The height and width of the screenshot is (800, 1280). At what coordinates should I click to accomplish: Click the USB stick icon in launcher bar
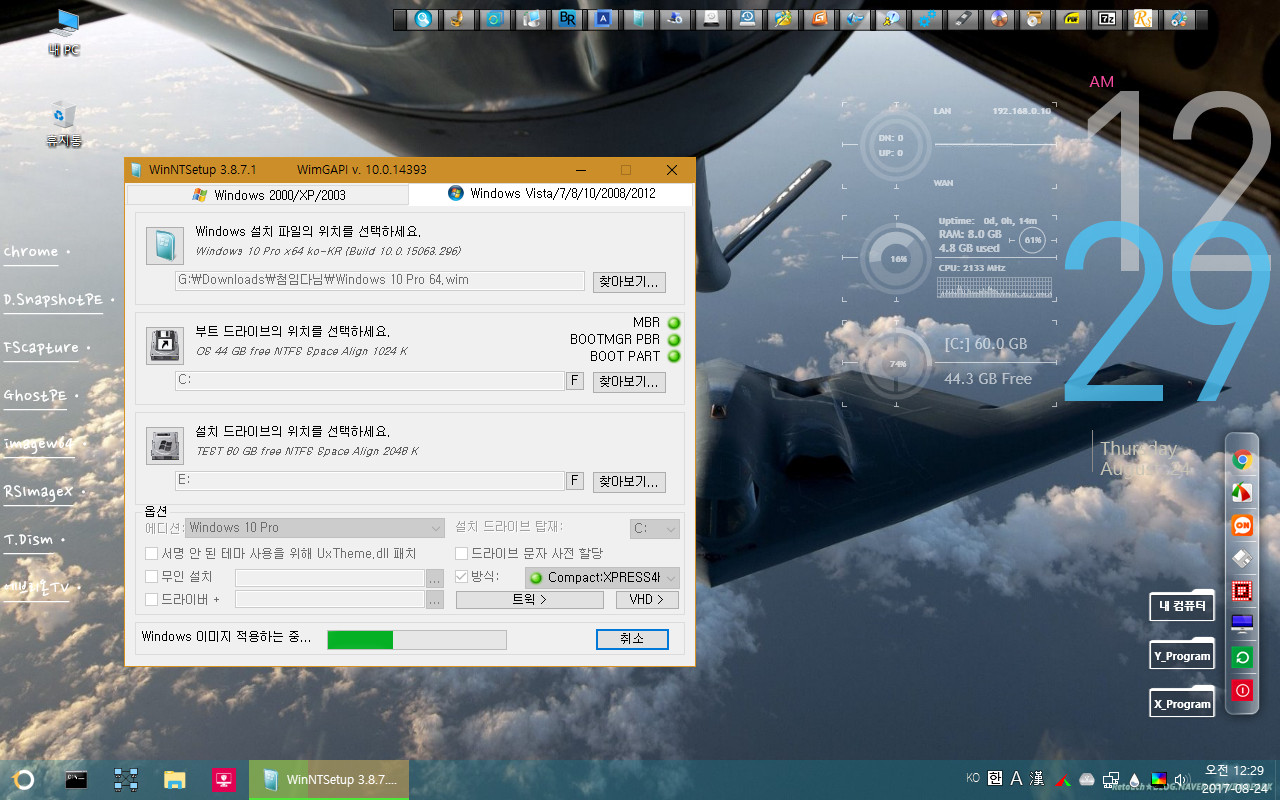pyautogui.click(x=963, y=19)
